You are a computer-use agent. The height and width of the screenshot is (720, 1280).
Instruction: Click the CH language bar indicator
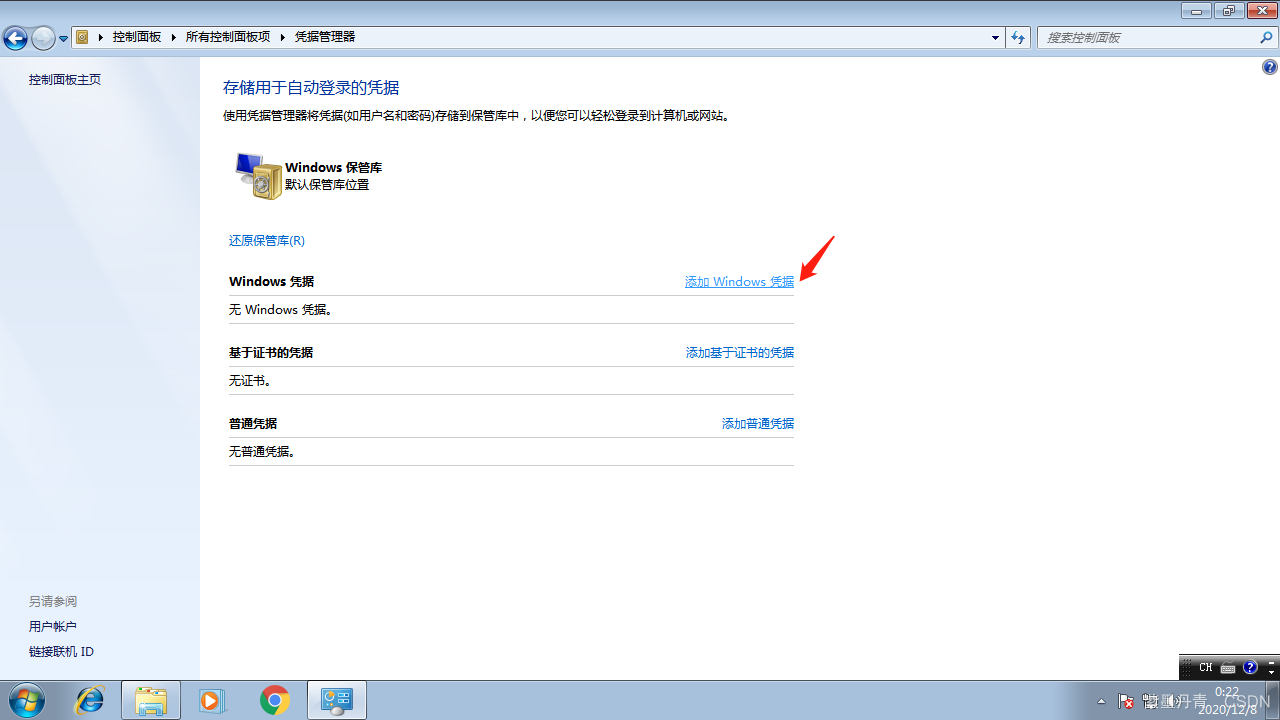[x=1205, y=668]
